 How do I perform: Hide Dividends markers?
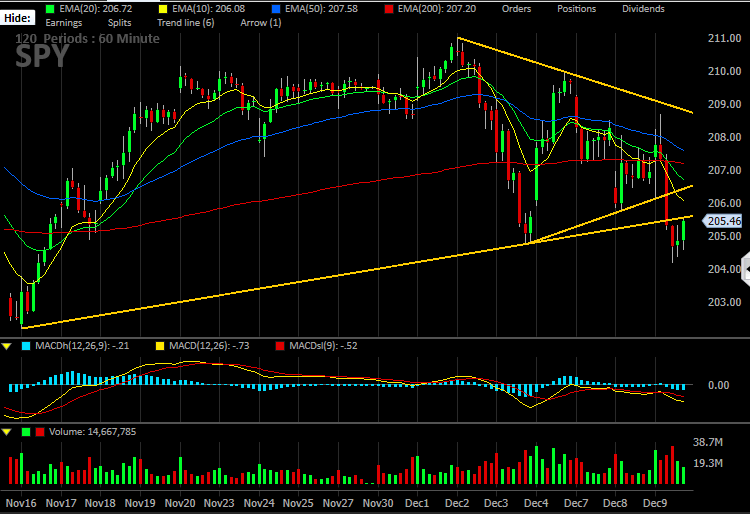(643, 9)
